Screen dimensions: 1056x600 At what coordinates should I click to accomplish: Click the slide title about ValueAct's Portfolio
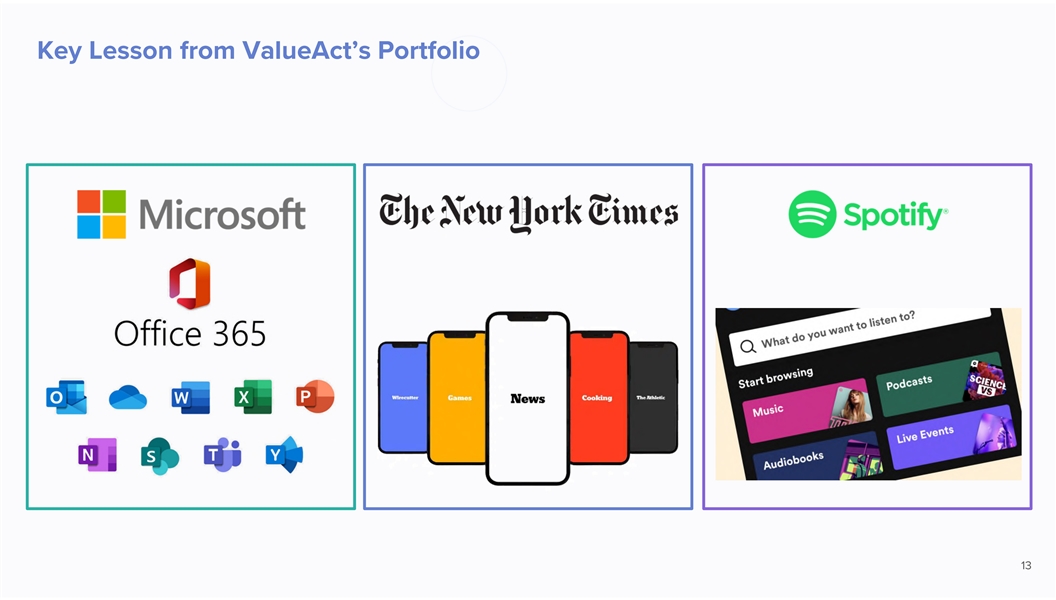coord(258,50)
